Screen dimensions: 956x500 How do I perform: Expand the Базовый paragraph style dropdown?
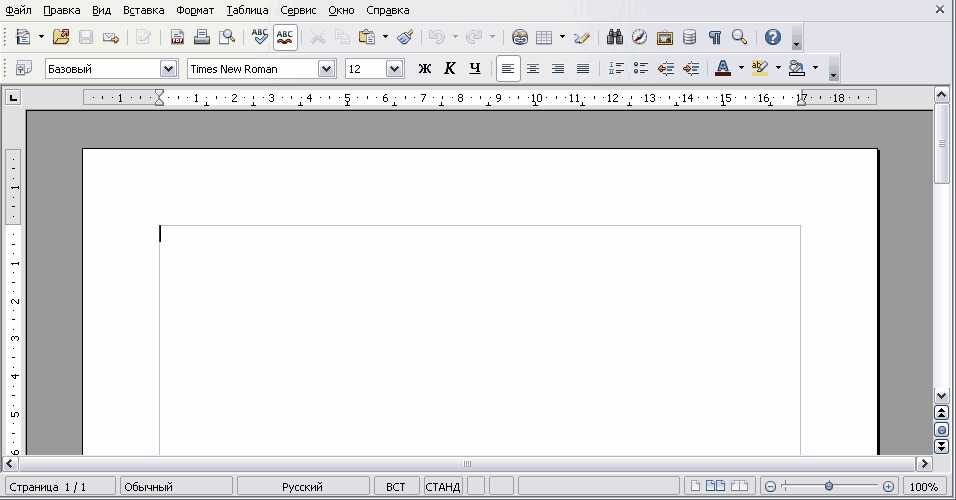168,69
